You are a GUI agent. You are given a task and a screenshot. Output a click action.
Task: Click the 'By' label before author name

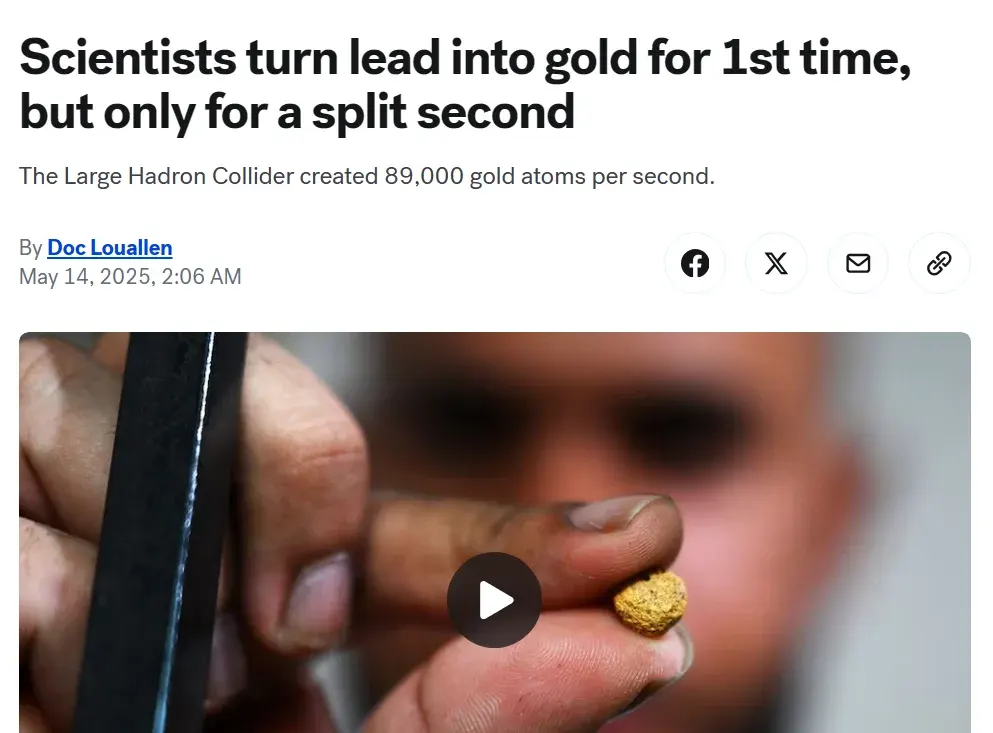(x=30, y=248)
